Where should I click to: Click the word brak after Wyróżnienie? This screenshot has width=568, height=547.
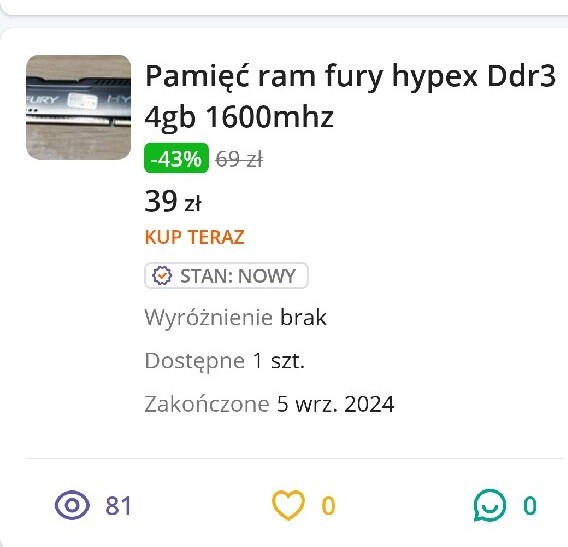click(304, 317)
